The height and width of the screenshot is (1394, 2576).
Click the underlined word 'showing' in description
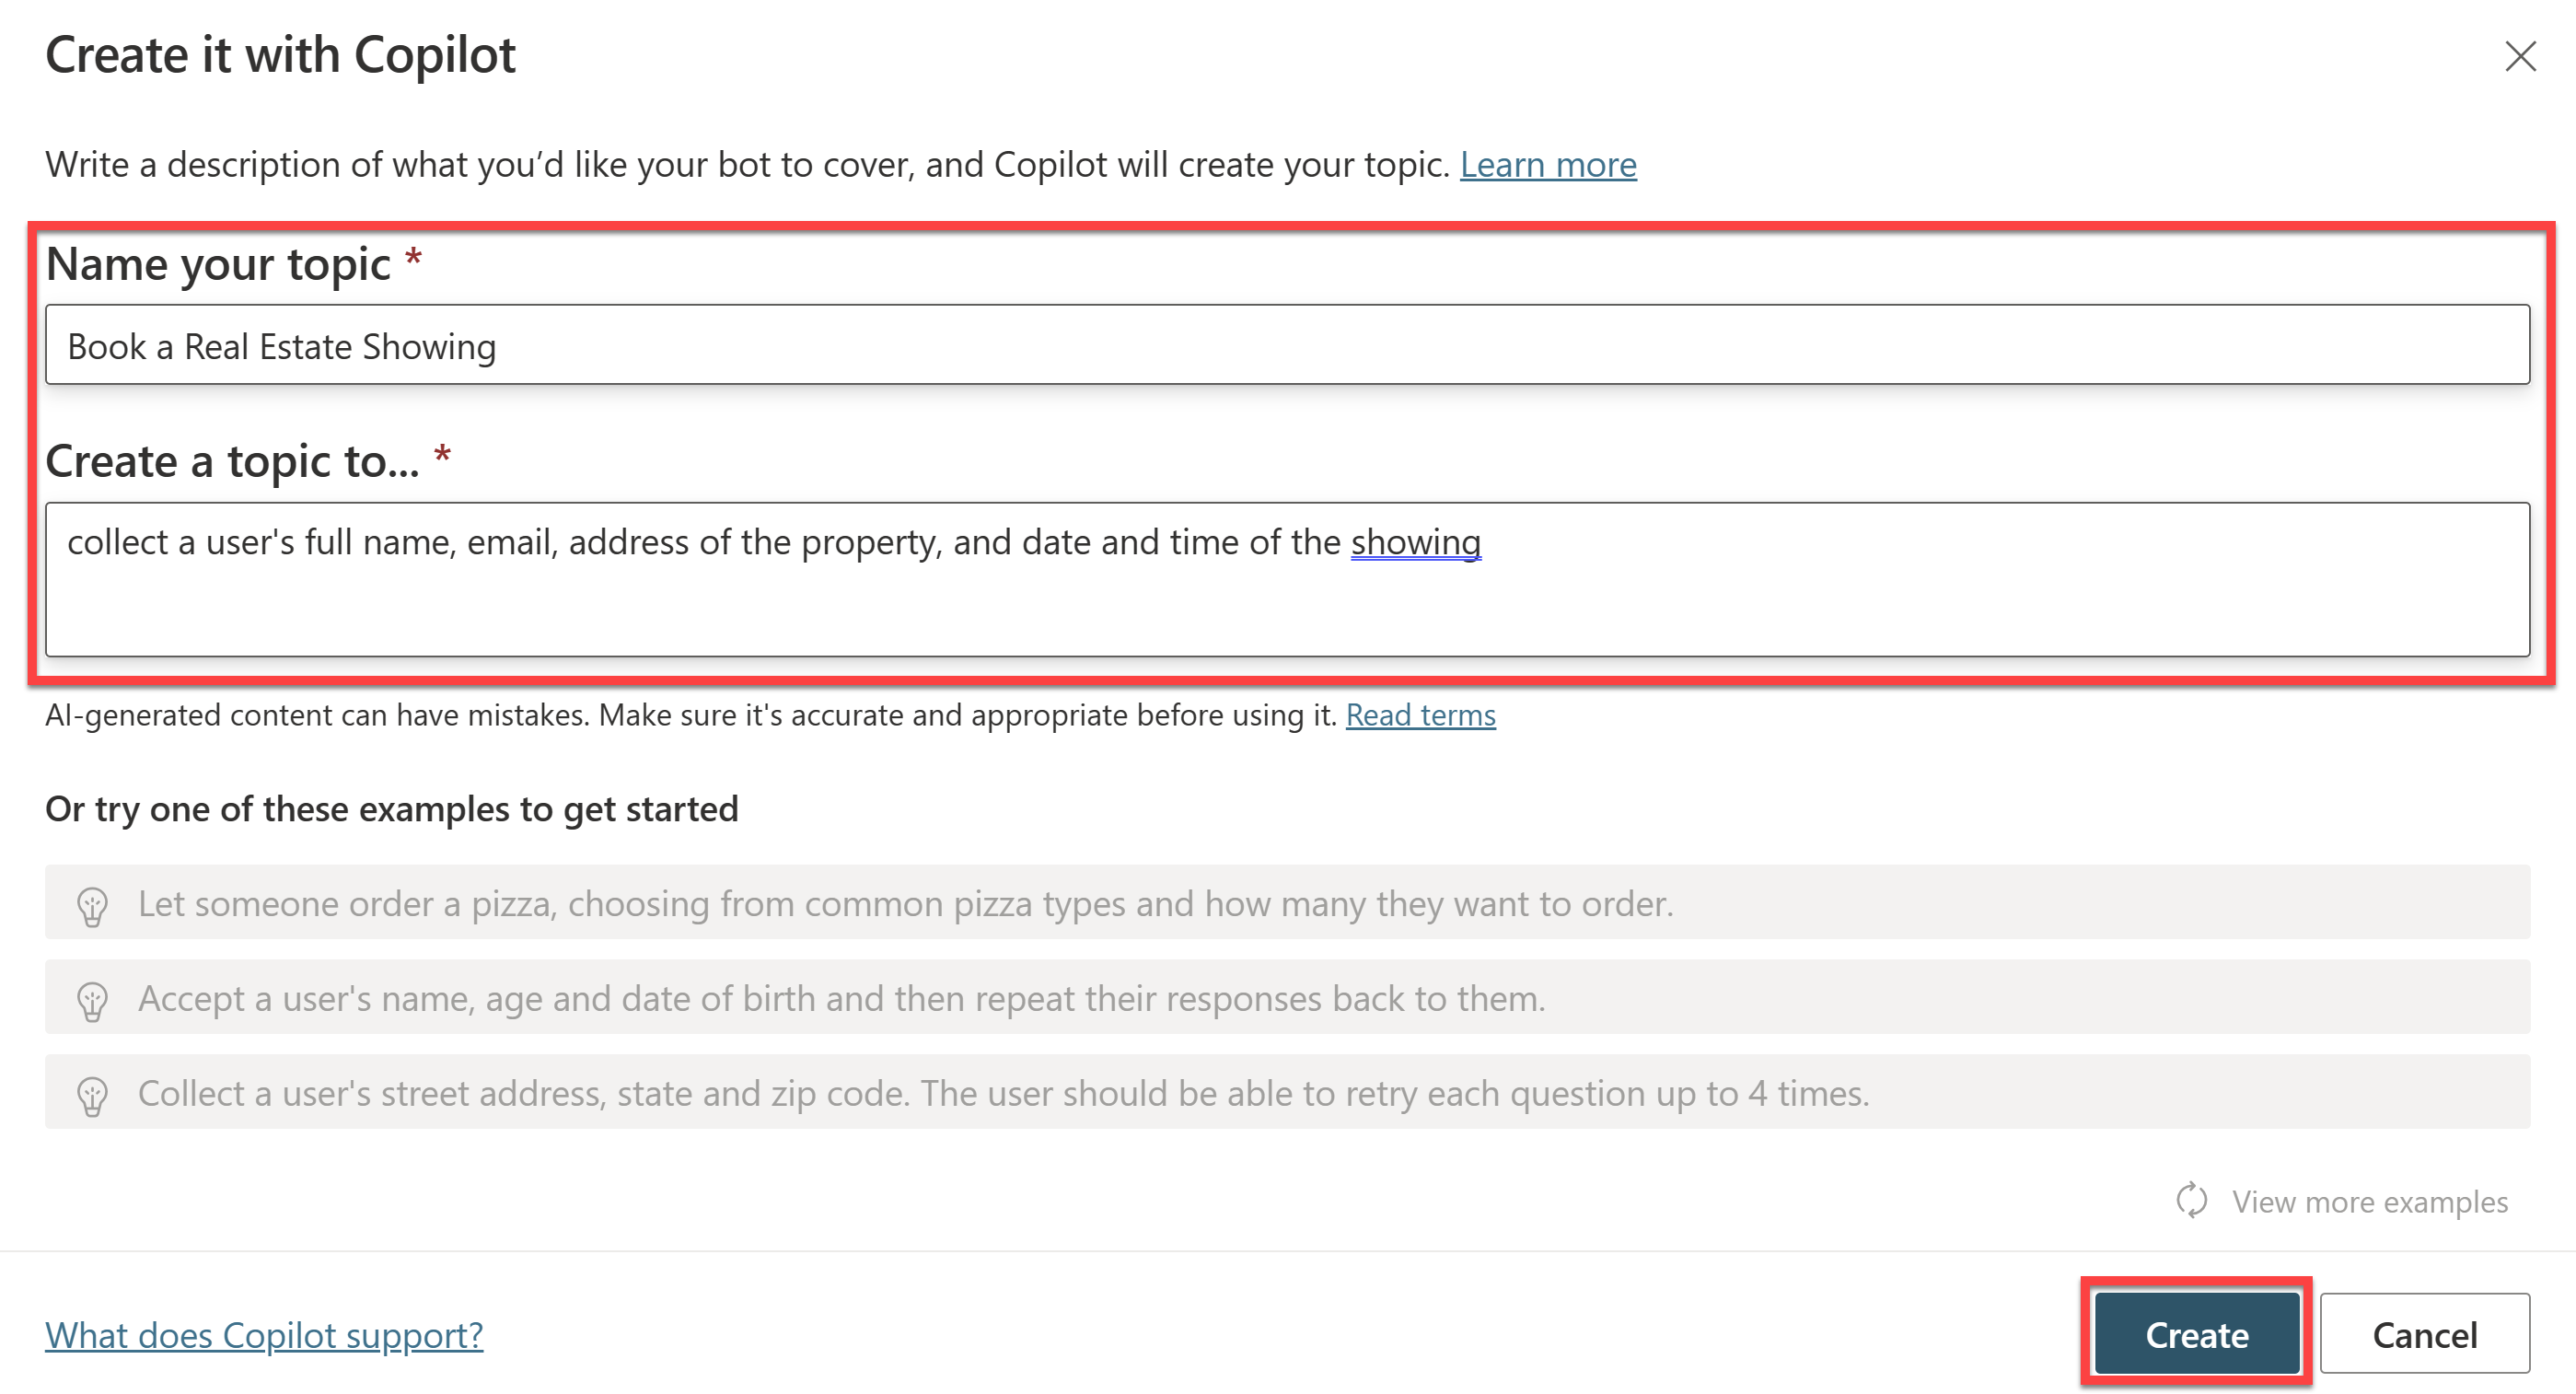(x=1415, y=542)
